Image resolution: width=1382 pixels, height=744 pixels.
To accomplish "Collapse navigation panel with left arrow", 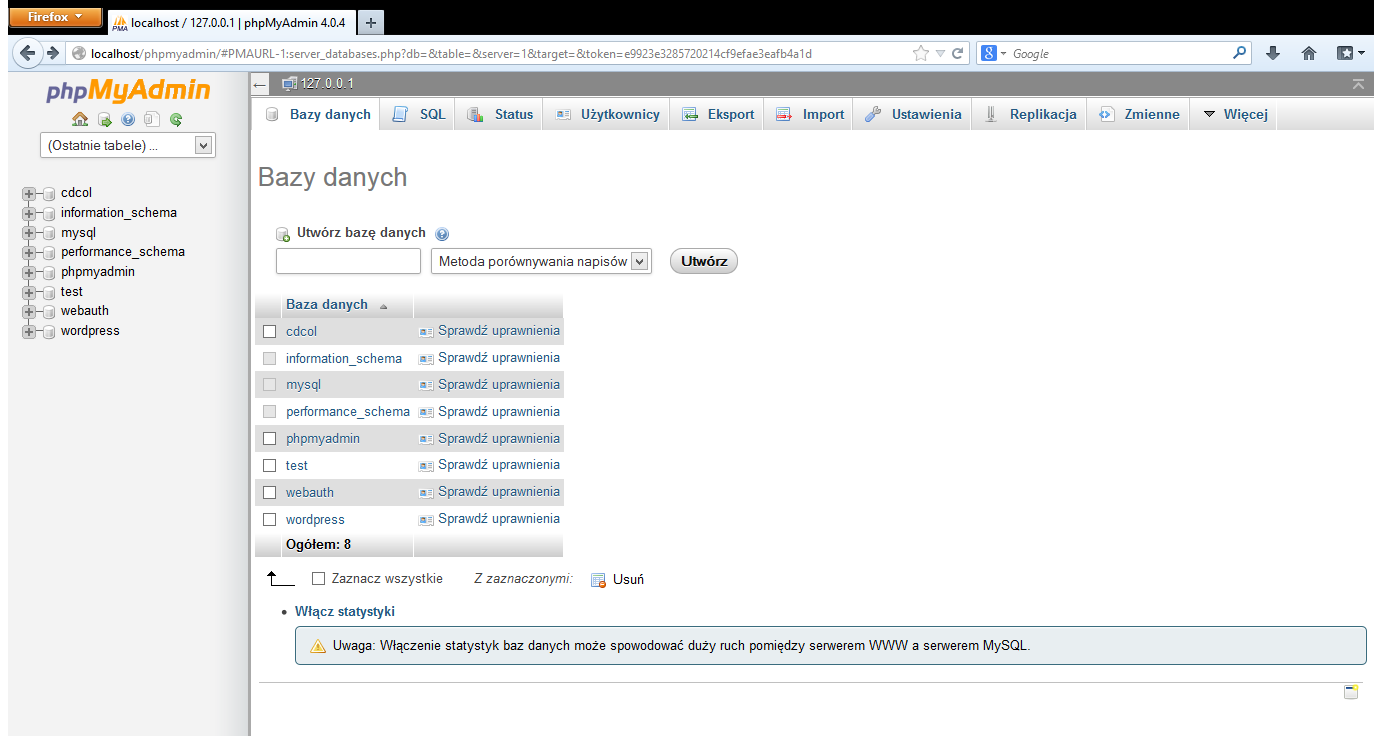I will [260, 84].
